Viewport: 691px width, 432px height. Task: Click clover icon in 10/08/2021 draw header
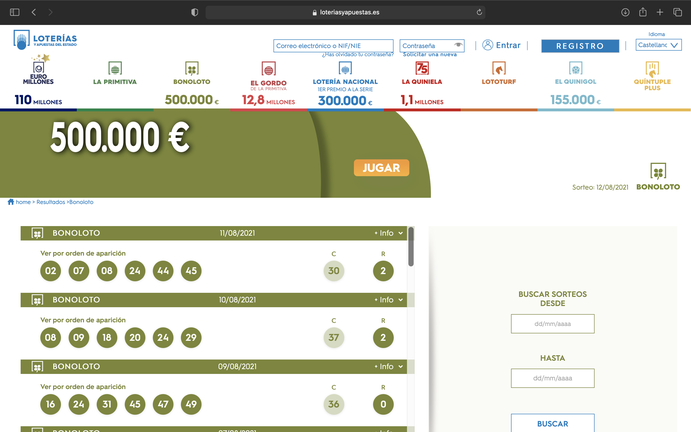pyautogui.click(x=37, y=300)
